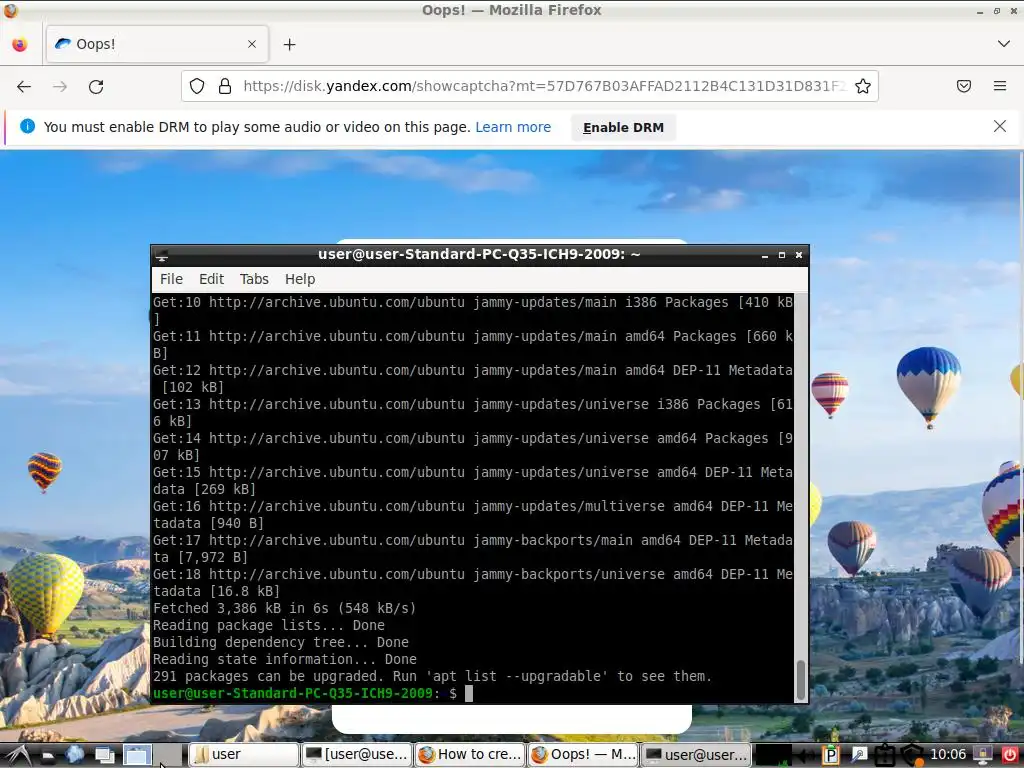Switch to the 'user' file manager taskbar item
The width and height of the screenshot is (1024, 768).
pos(244,754)
